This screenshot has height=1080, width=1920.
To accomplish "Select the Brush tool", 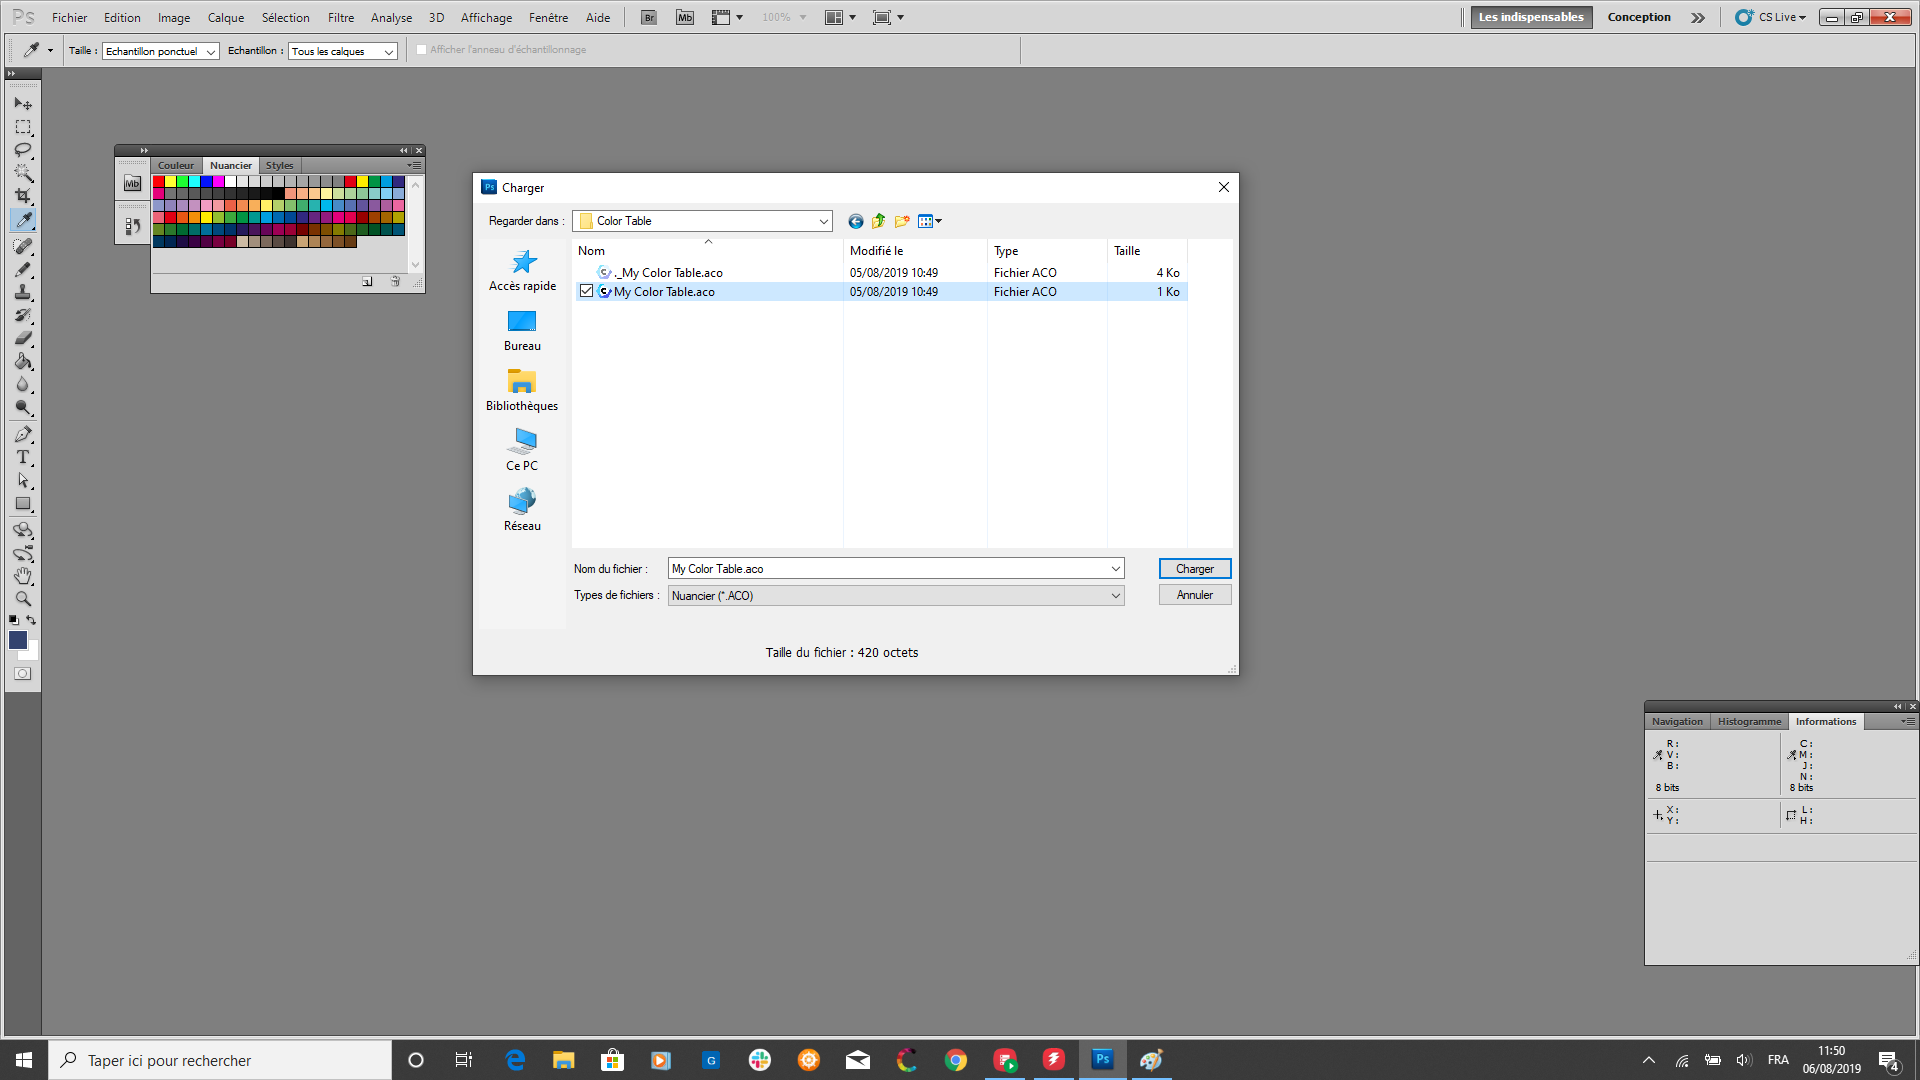I will click(23, 269).
